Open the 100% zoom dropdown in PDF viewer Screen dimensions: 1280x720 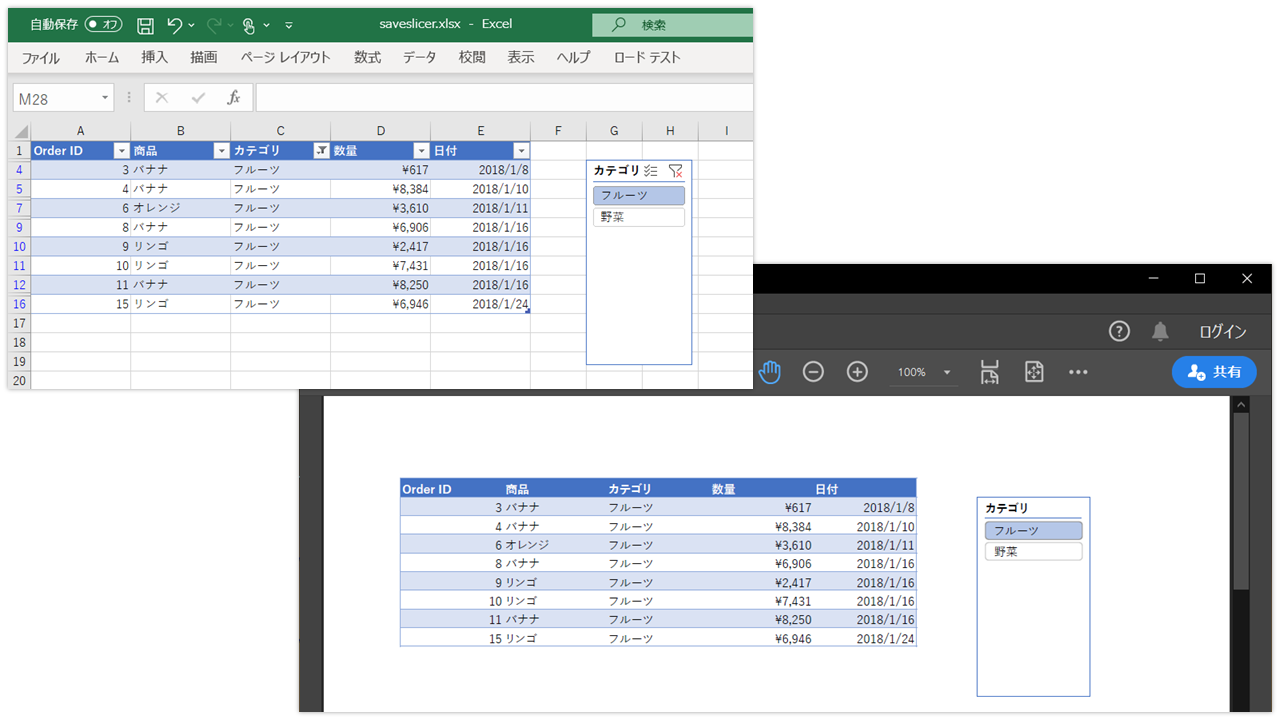[947, 372]
